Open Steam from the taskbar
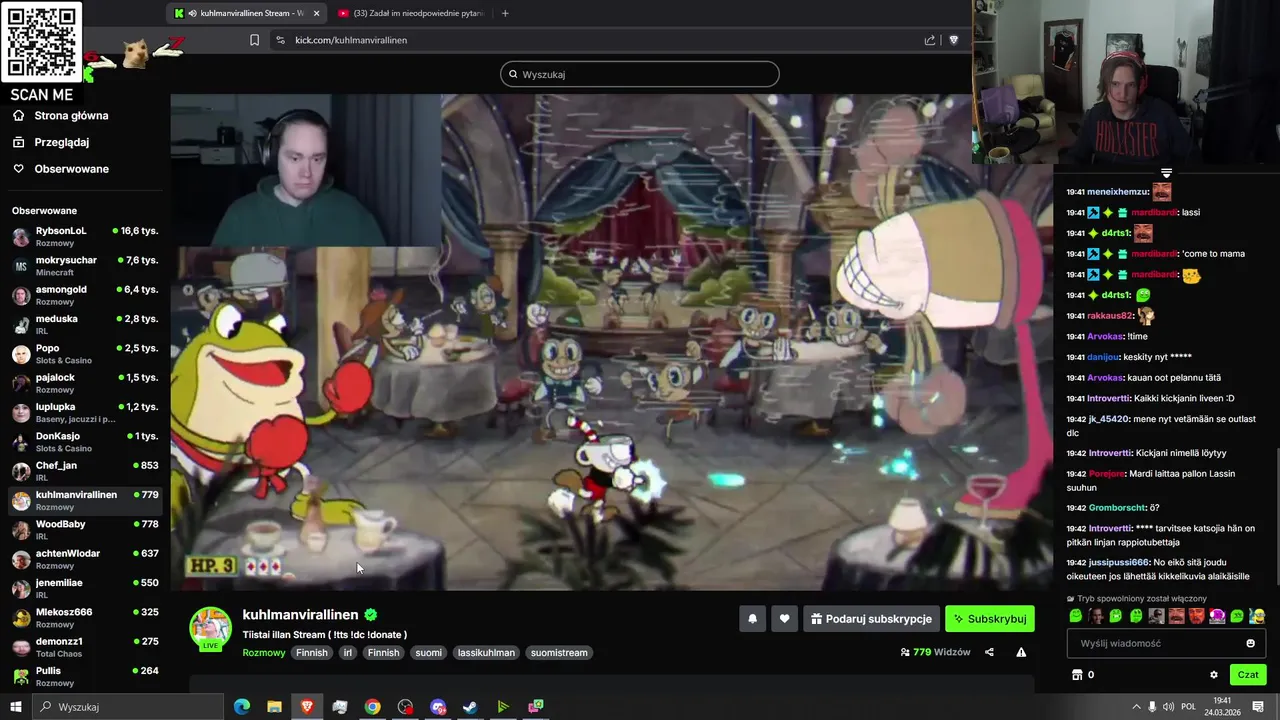Screen dimensions: 1280x720 (470, 707)
